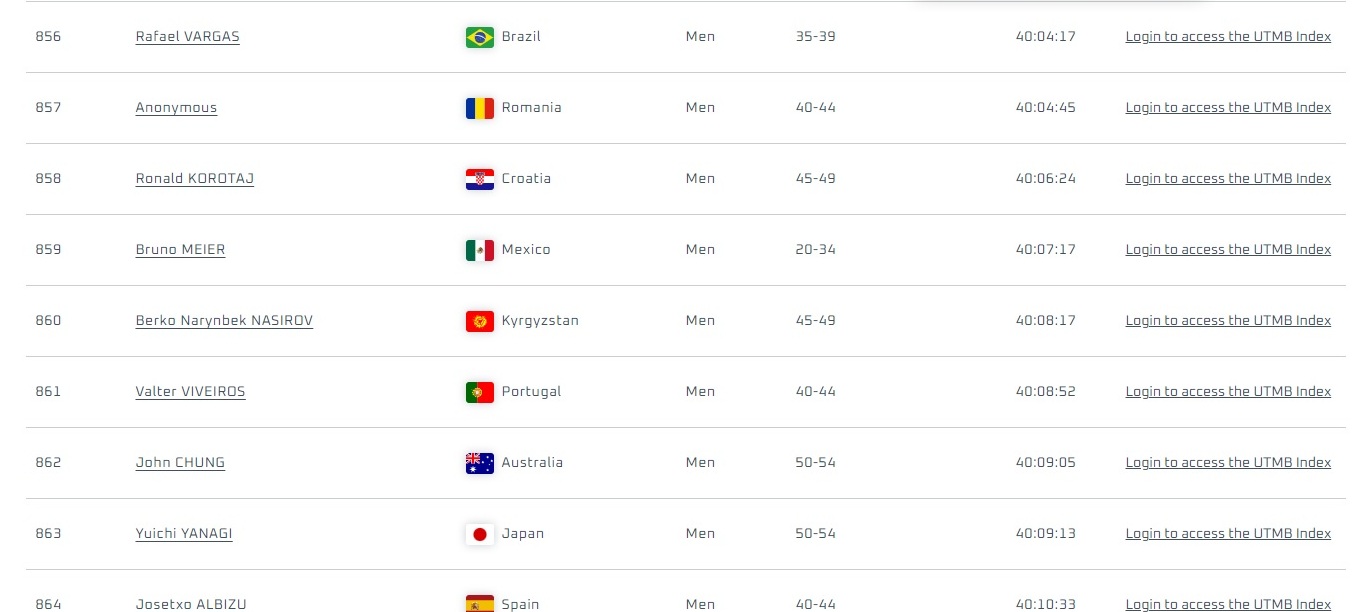Click the Croatia flag icon

point(479,179)
